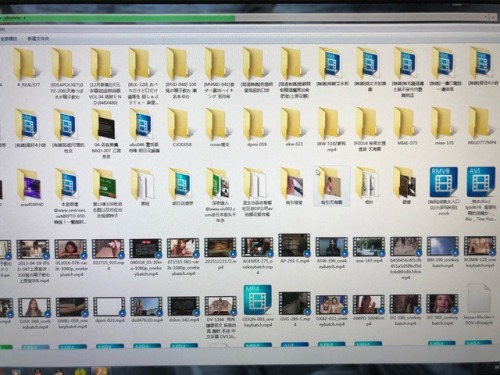Open DISK-066 onekeybatch video thumbnail
The width and height of the screenshot is (500, 375).
[34, 307]
